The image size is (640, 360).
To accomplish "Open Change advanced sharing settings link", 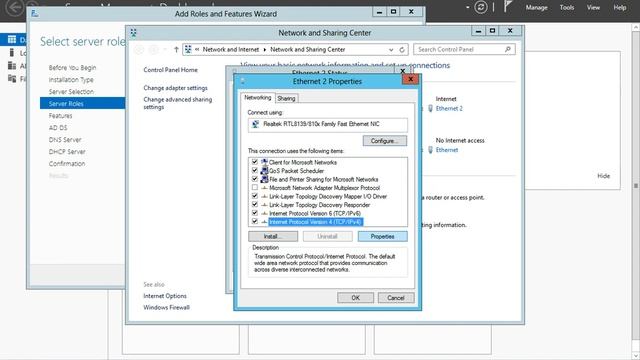I will tap(178, 103).
